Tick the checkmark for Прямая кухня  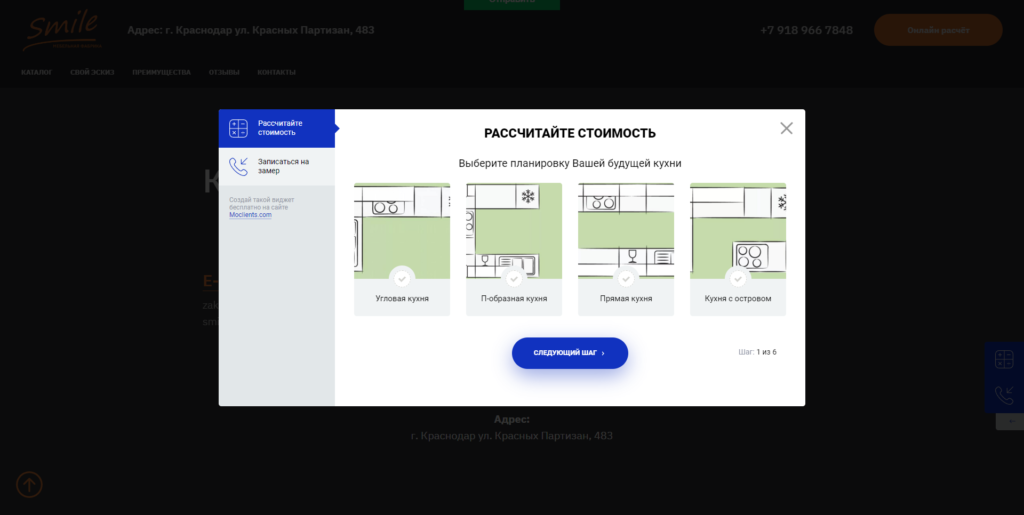[626, 279]
